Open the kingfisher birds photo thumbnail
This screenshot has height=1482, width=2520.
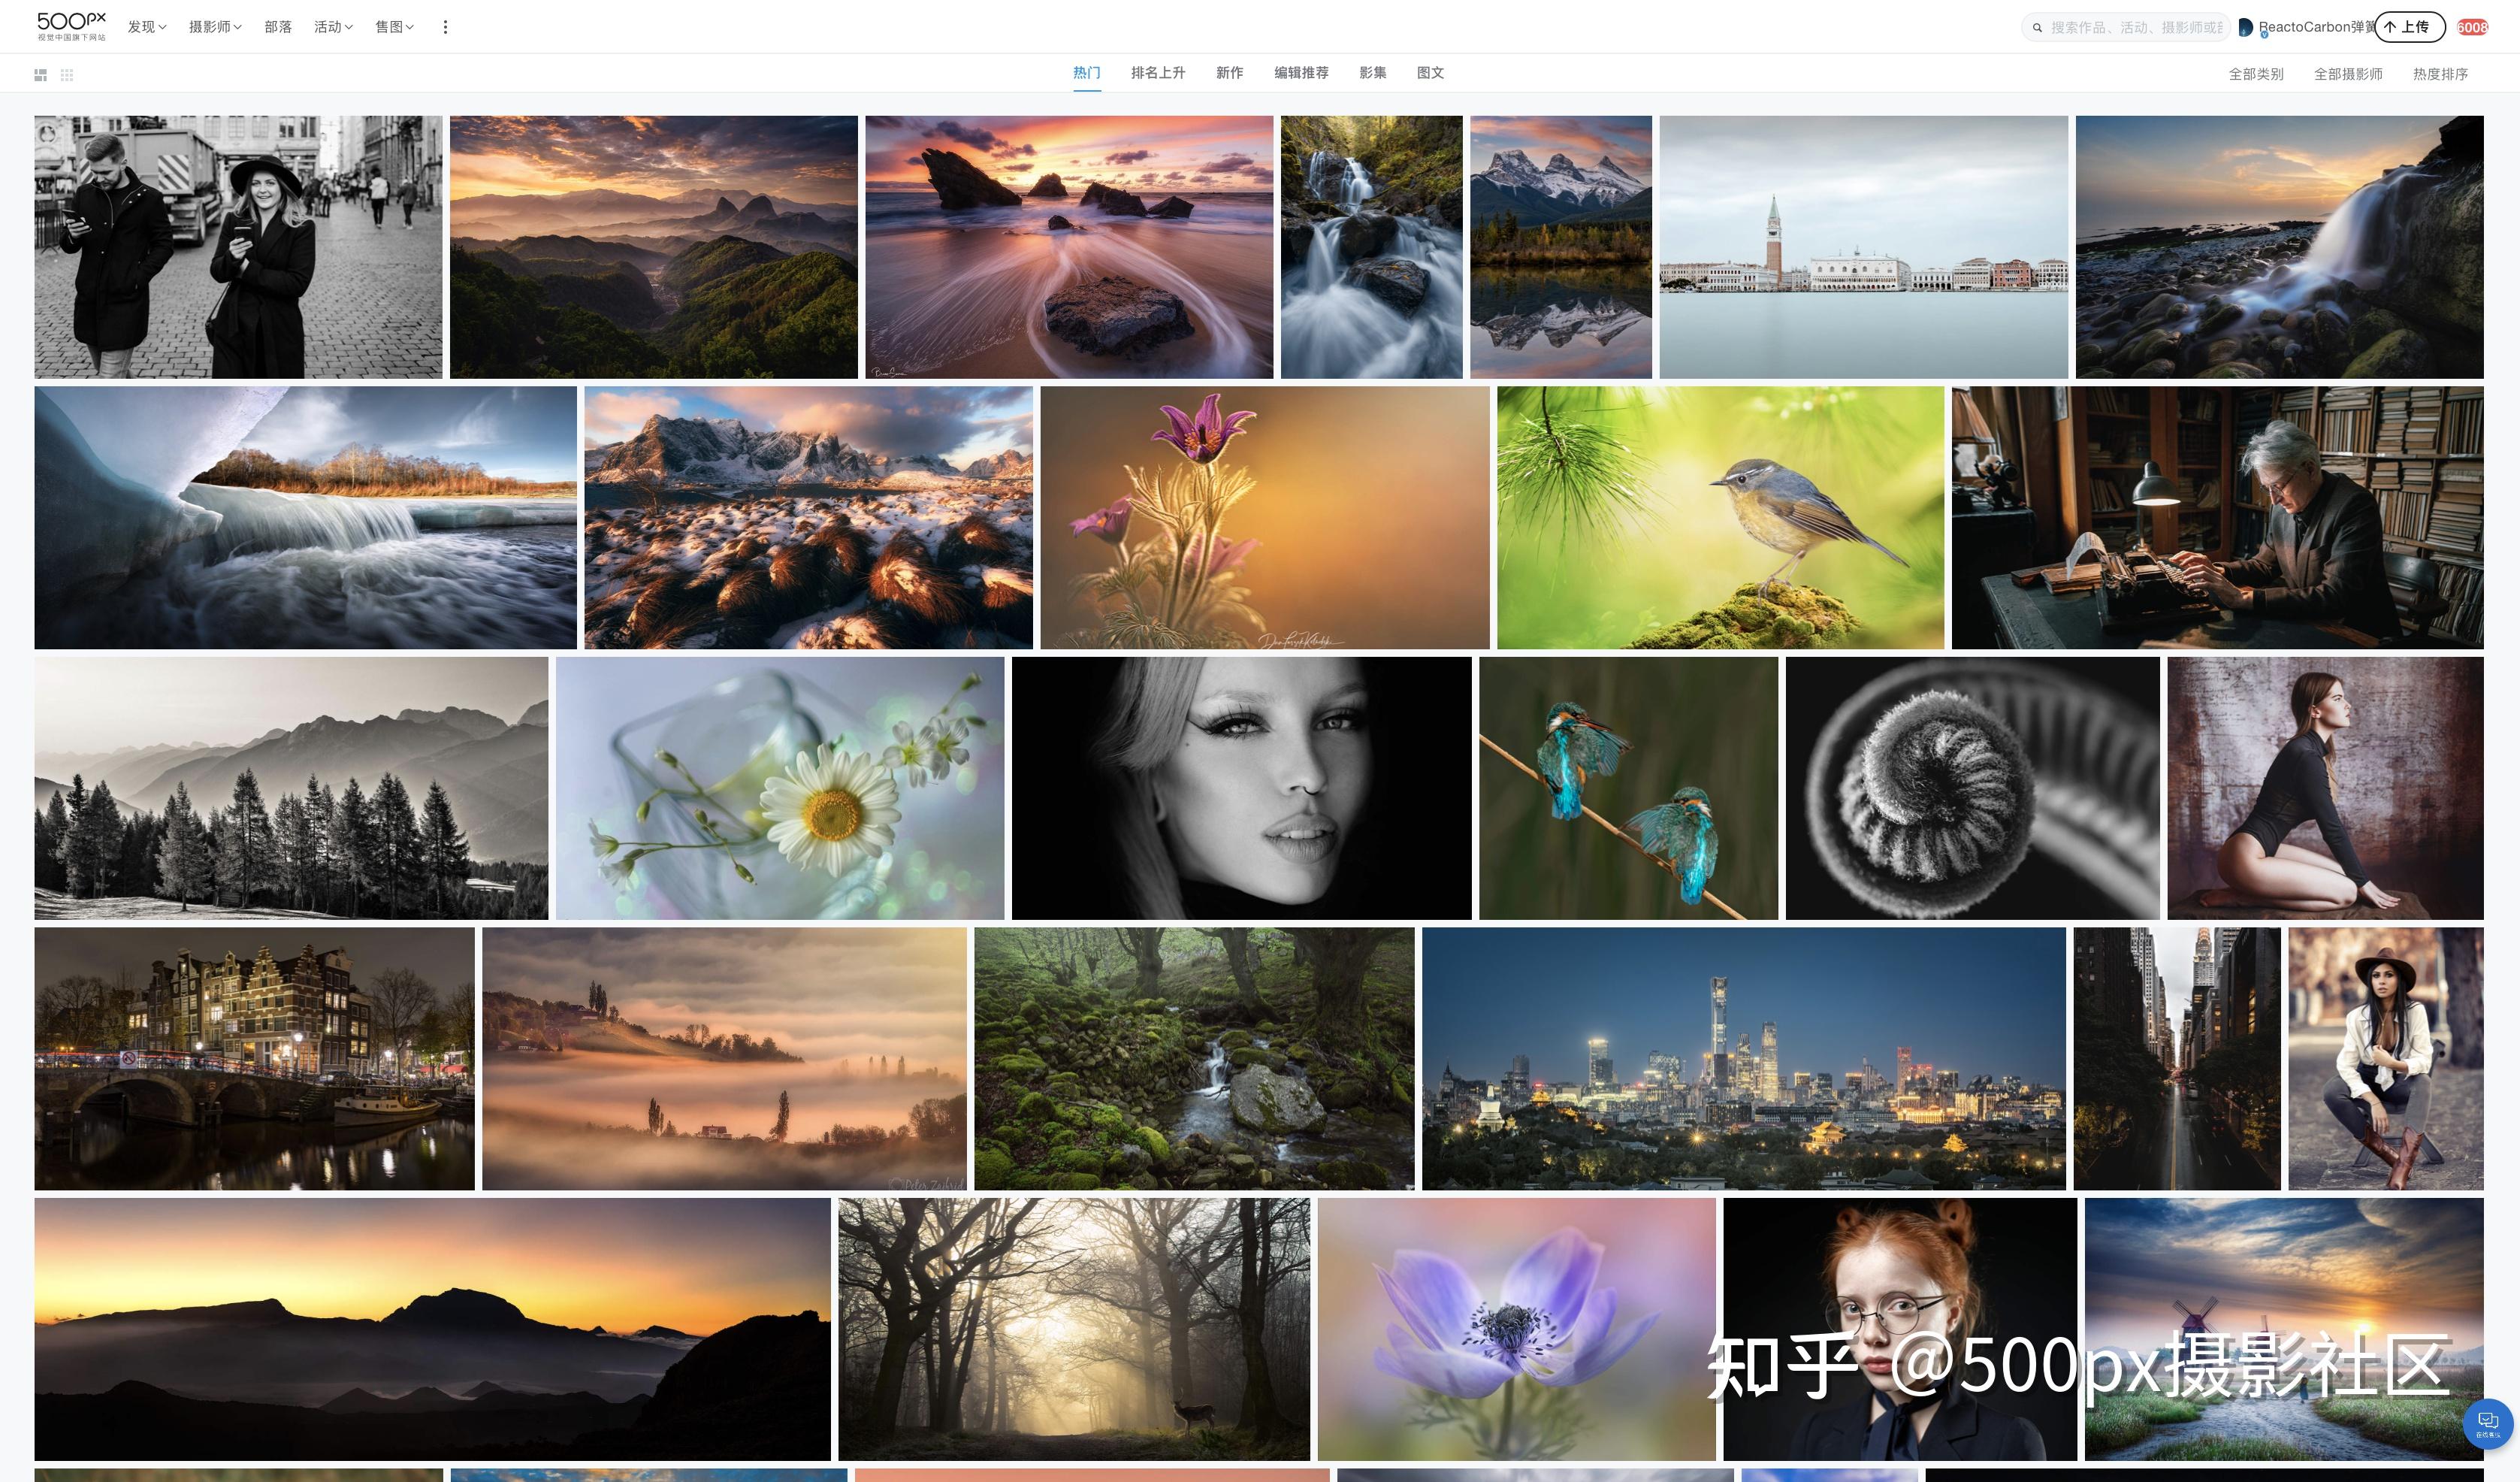point(1628,788)
